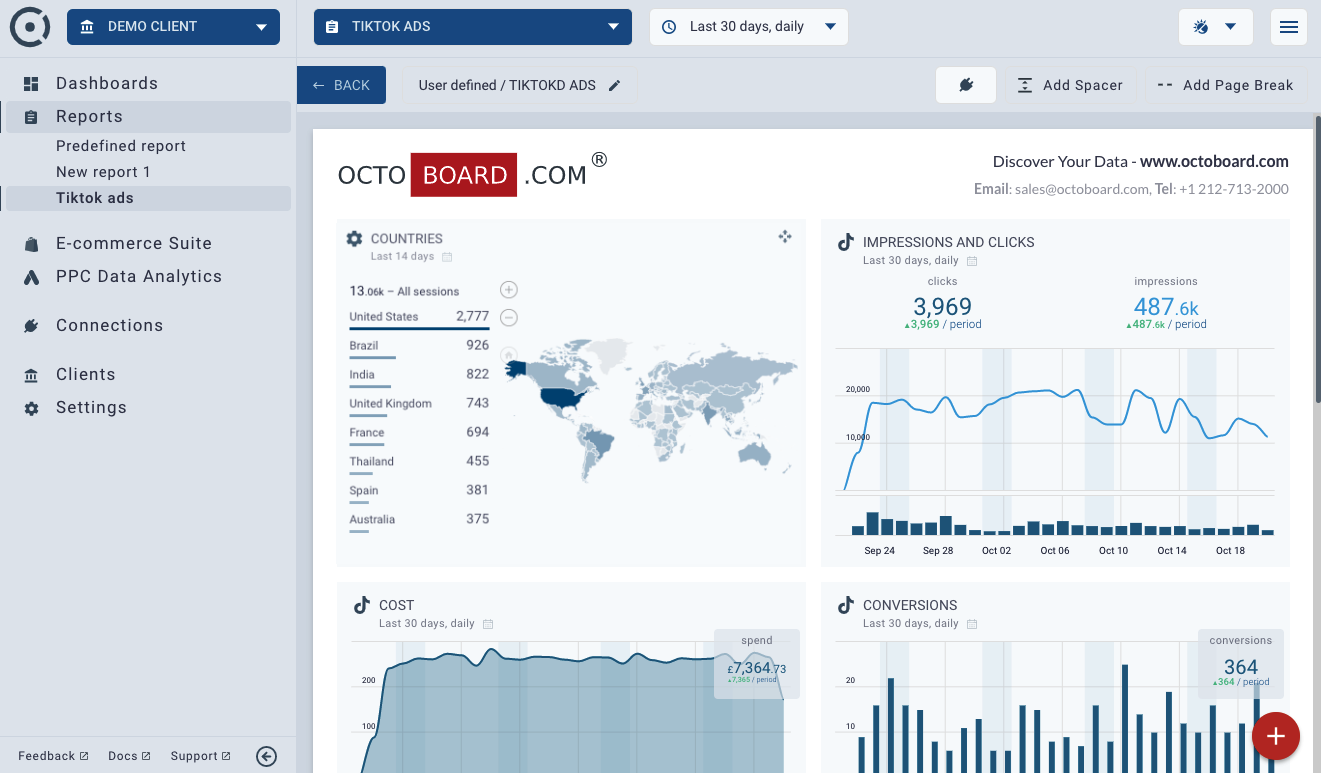Viewport: 1321px width, 773px height.
Task: Click the conversions value 364
Action: (1241, 667)
